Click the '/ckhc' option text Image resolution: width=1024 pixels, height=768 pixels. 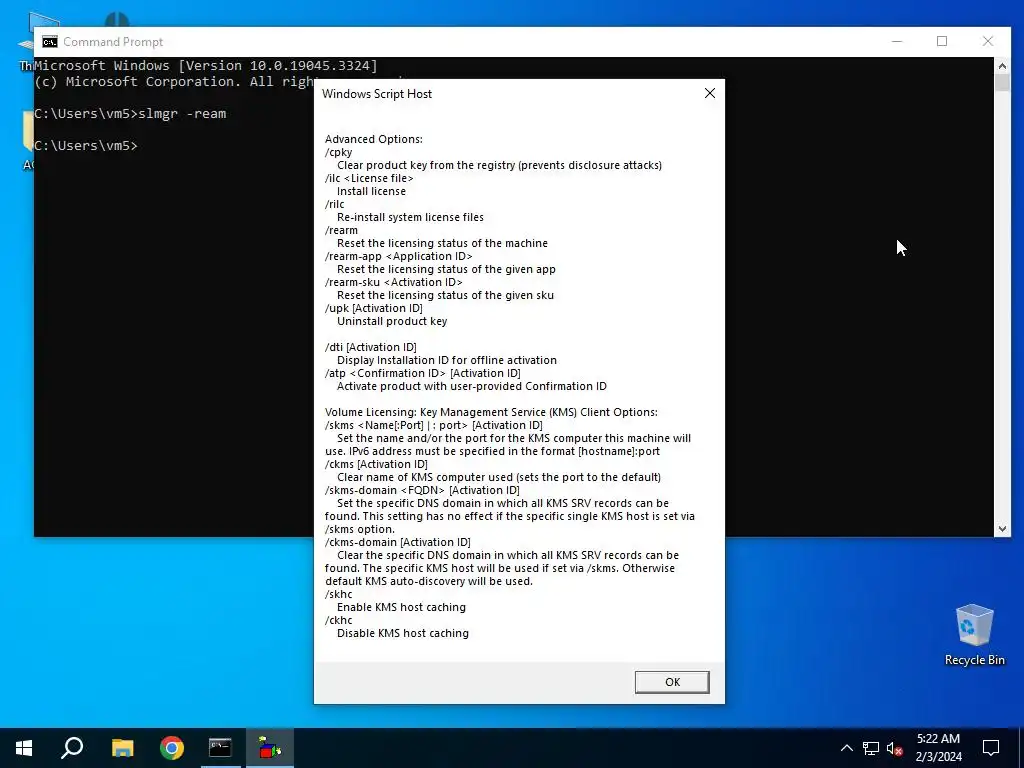coord(338,620)
